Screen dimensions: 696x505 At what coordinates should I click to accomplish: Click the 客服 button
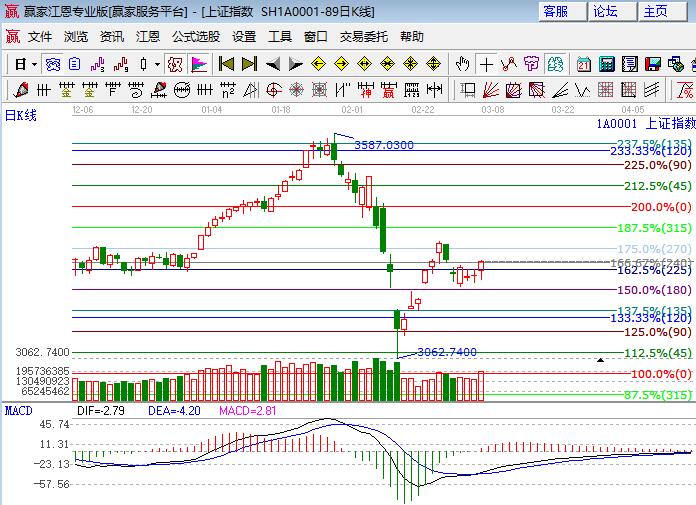556,11
